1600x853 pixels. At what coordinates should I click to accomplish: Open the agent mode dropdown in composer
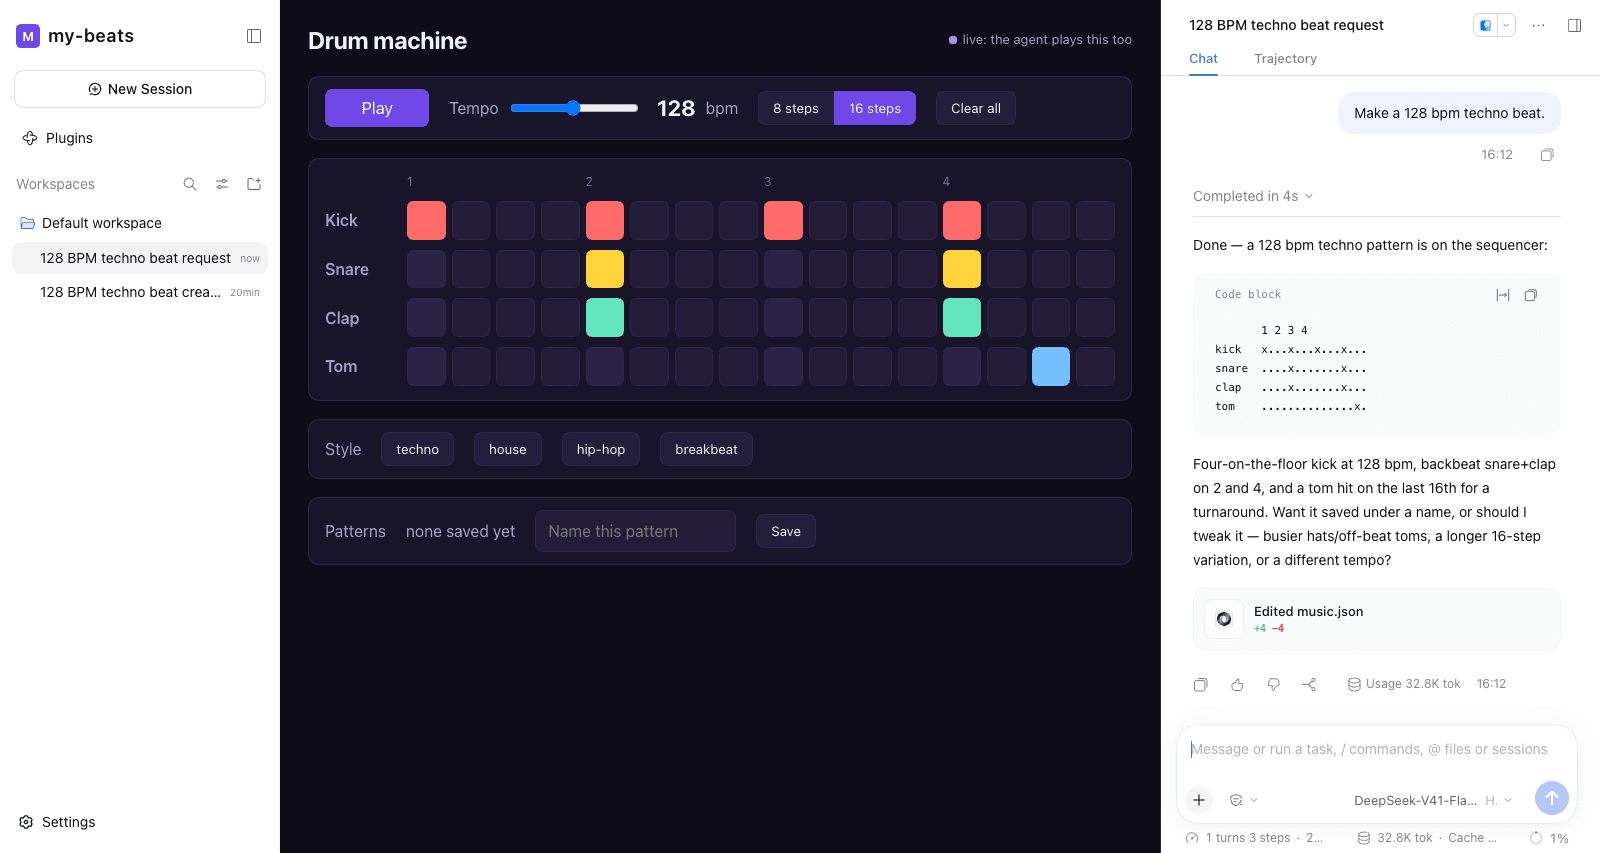tap(1243, 800)
